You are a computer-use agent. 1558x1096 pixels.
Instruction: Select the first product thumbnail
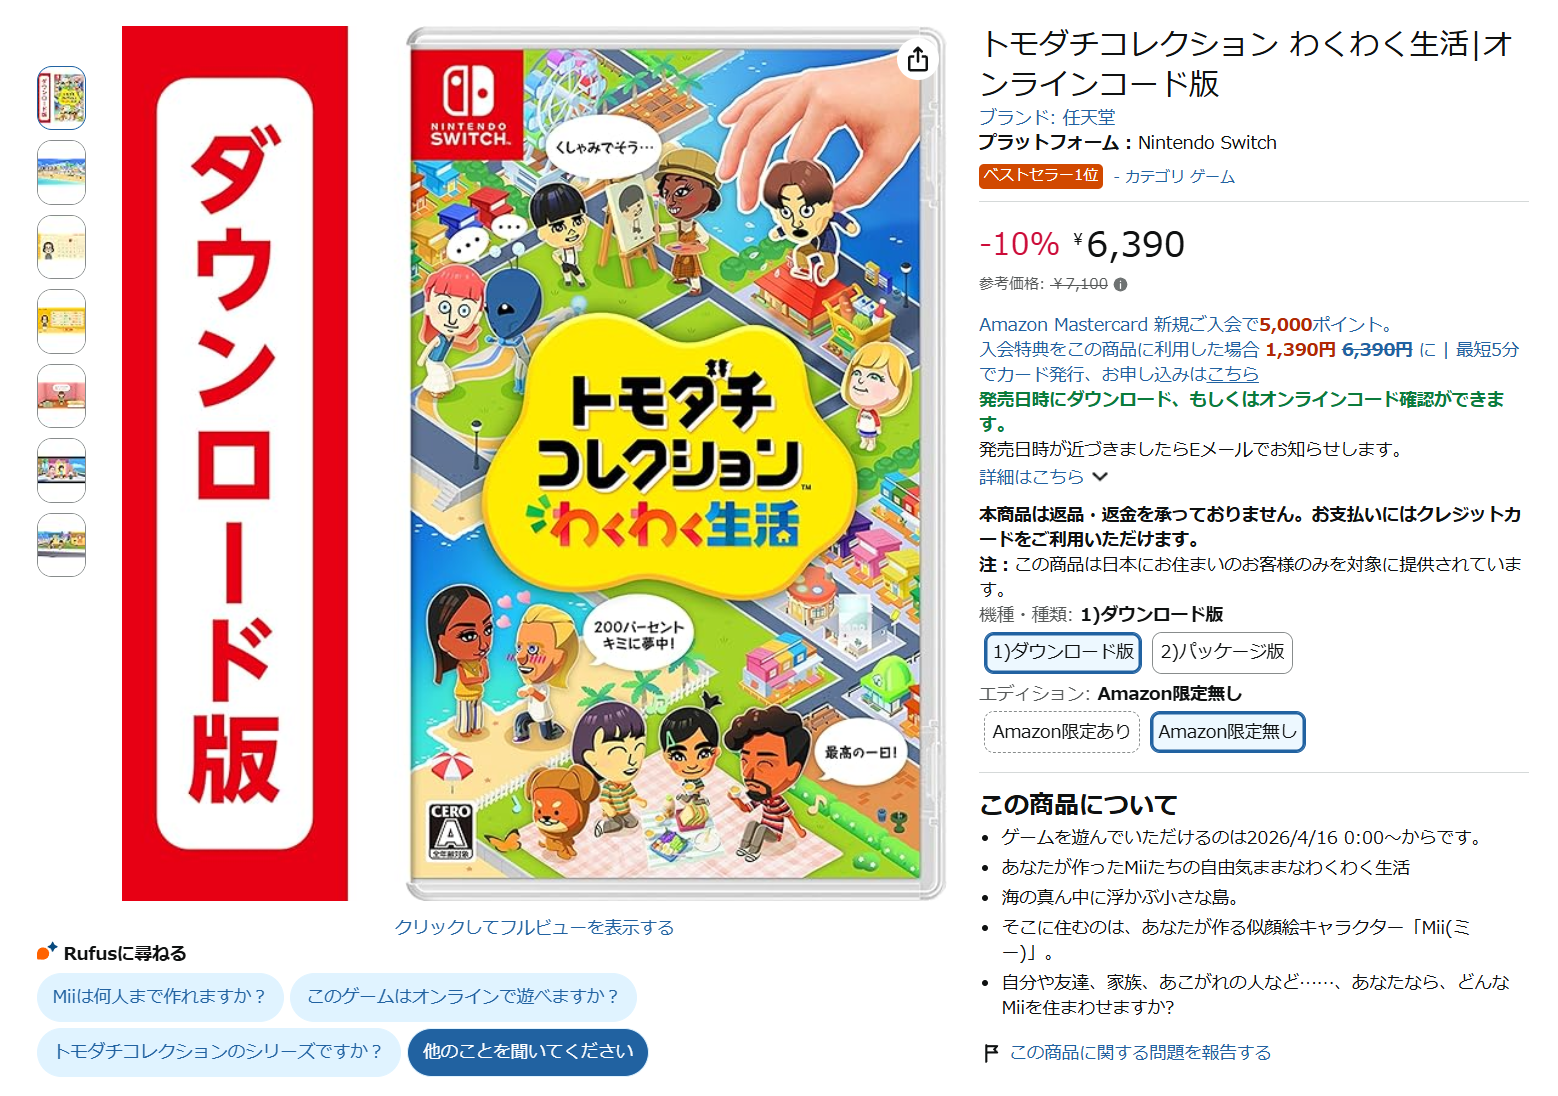[62, 98]
